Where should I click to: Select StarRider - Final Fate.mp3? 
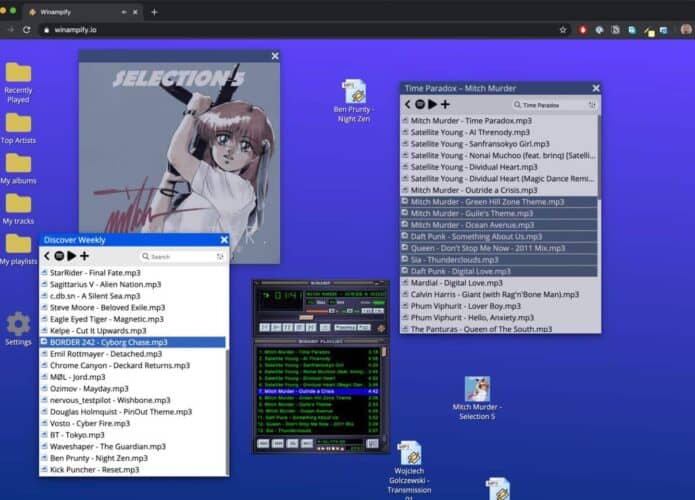coord(133,273)
